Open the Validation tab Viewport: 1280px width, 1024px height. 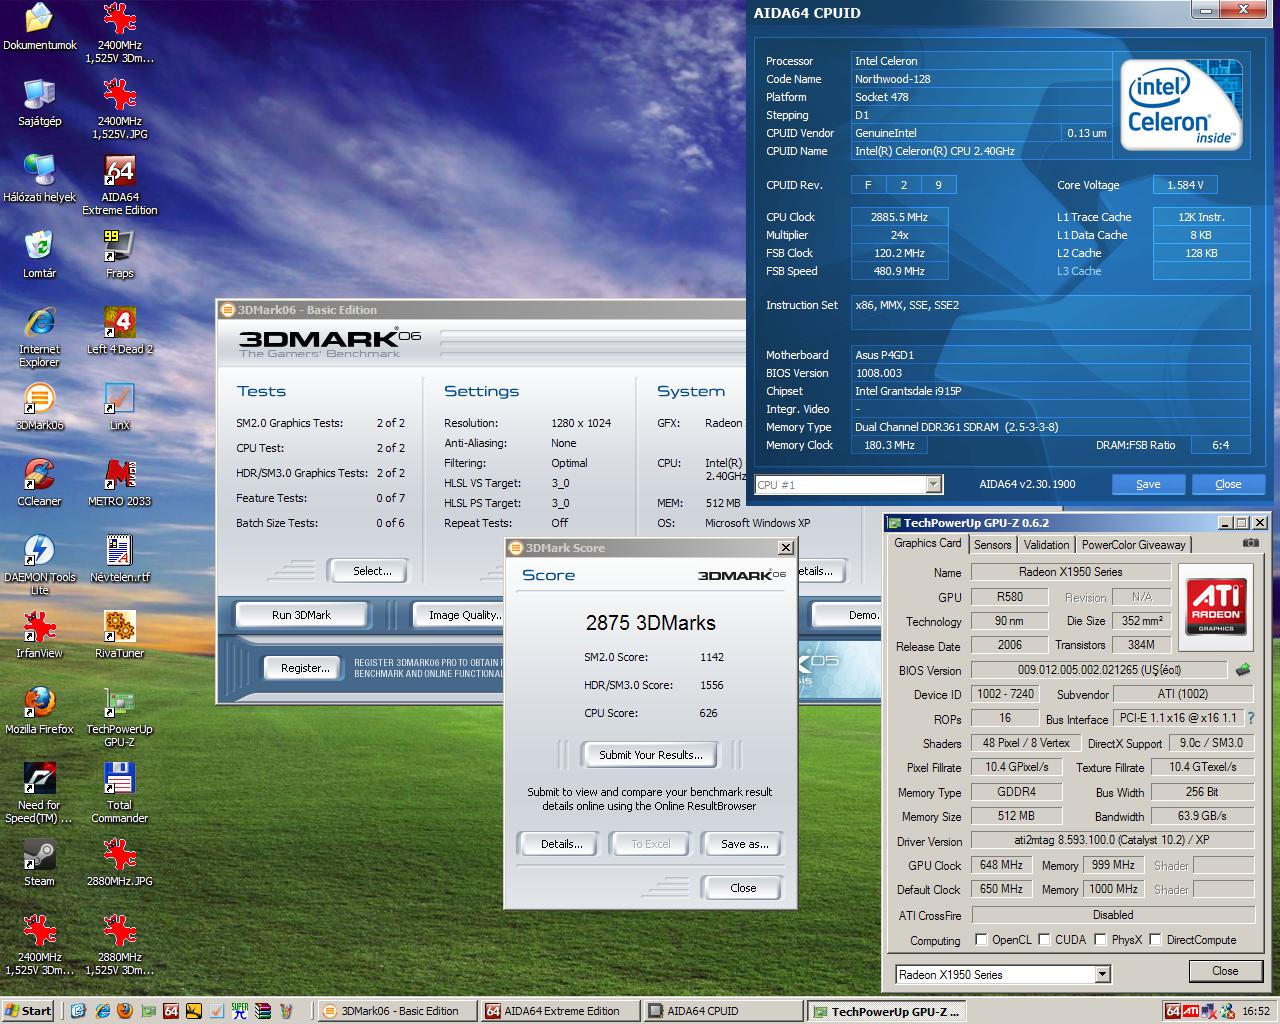(1046, 545)
